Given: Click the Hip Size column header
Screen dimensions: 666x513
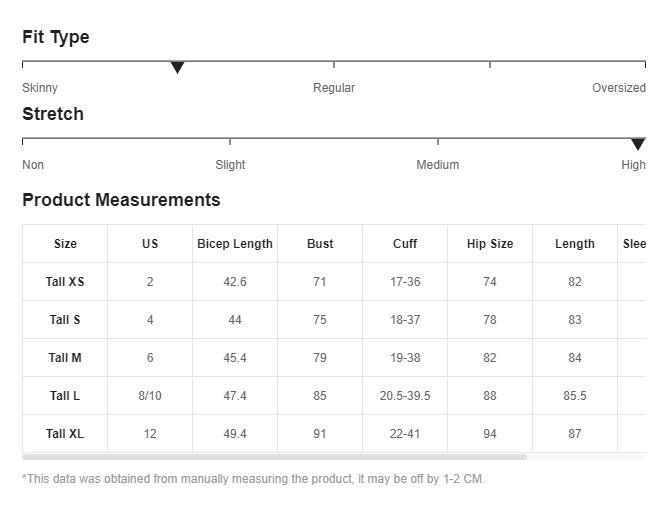Looking at the screenshot, I should click(x=490, y=244).
